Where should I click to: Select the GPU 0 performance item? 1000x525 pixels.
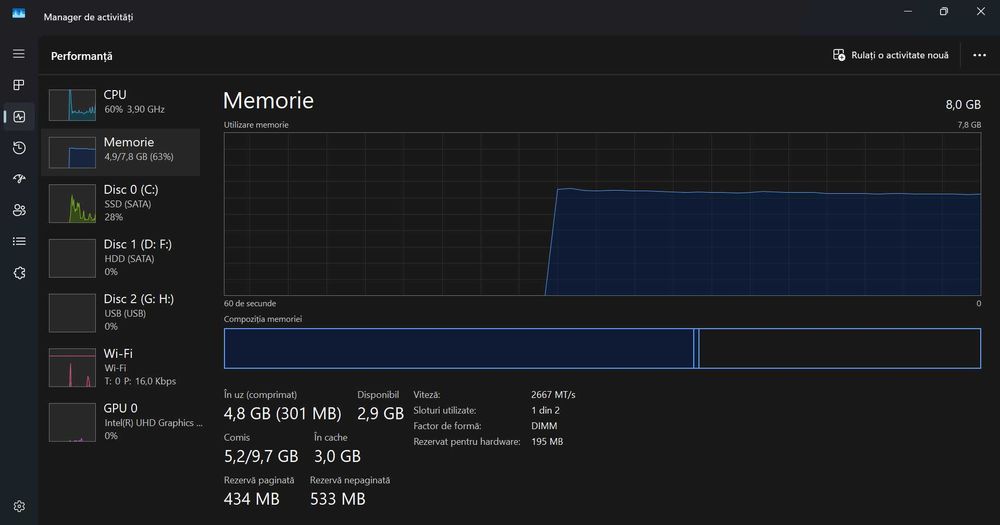coord(122,421)
